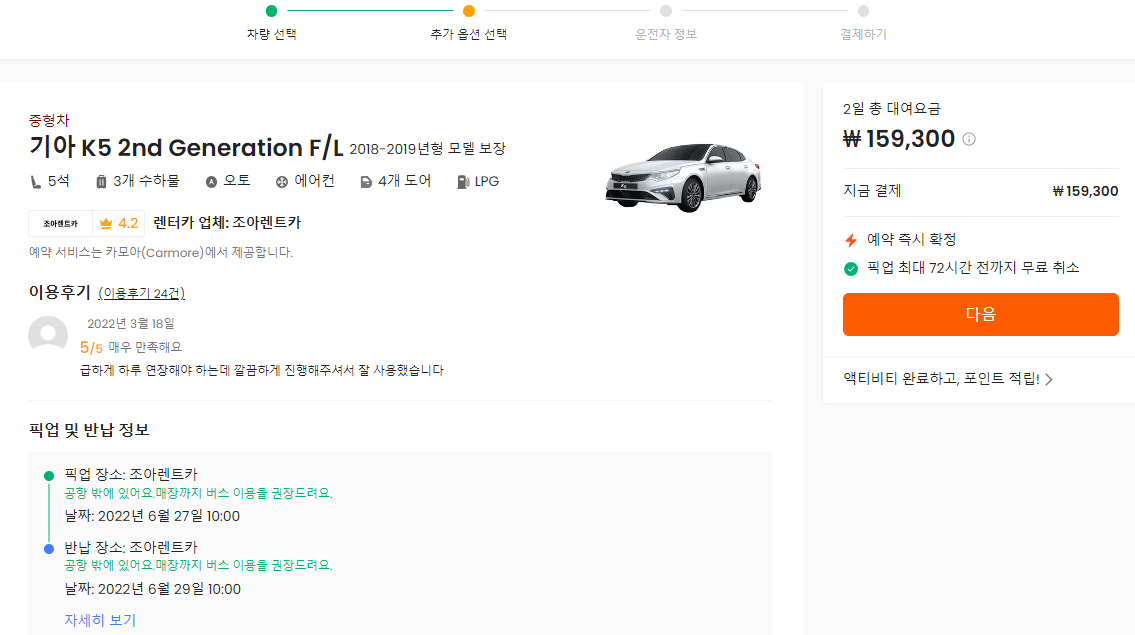Click the 카모아(Carmore) service notice text
Image resolution: width=1135 pixels, height=635 pixels.
[x=161, y=253]
